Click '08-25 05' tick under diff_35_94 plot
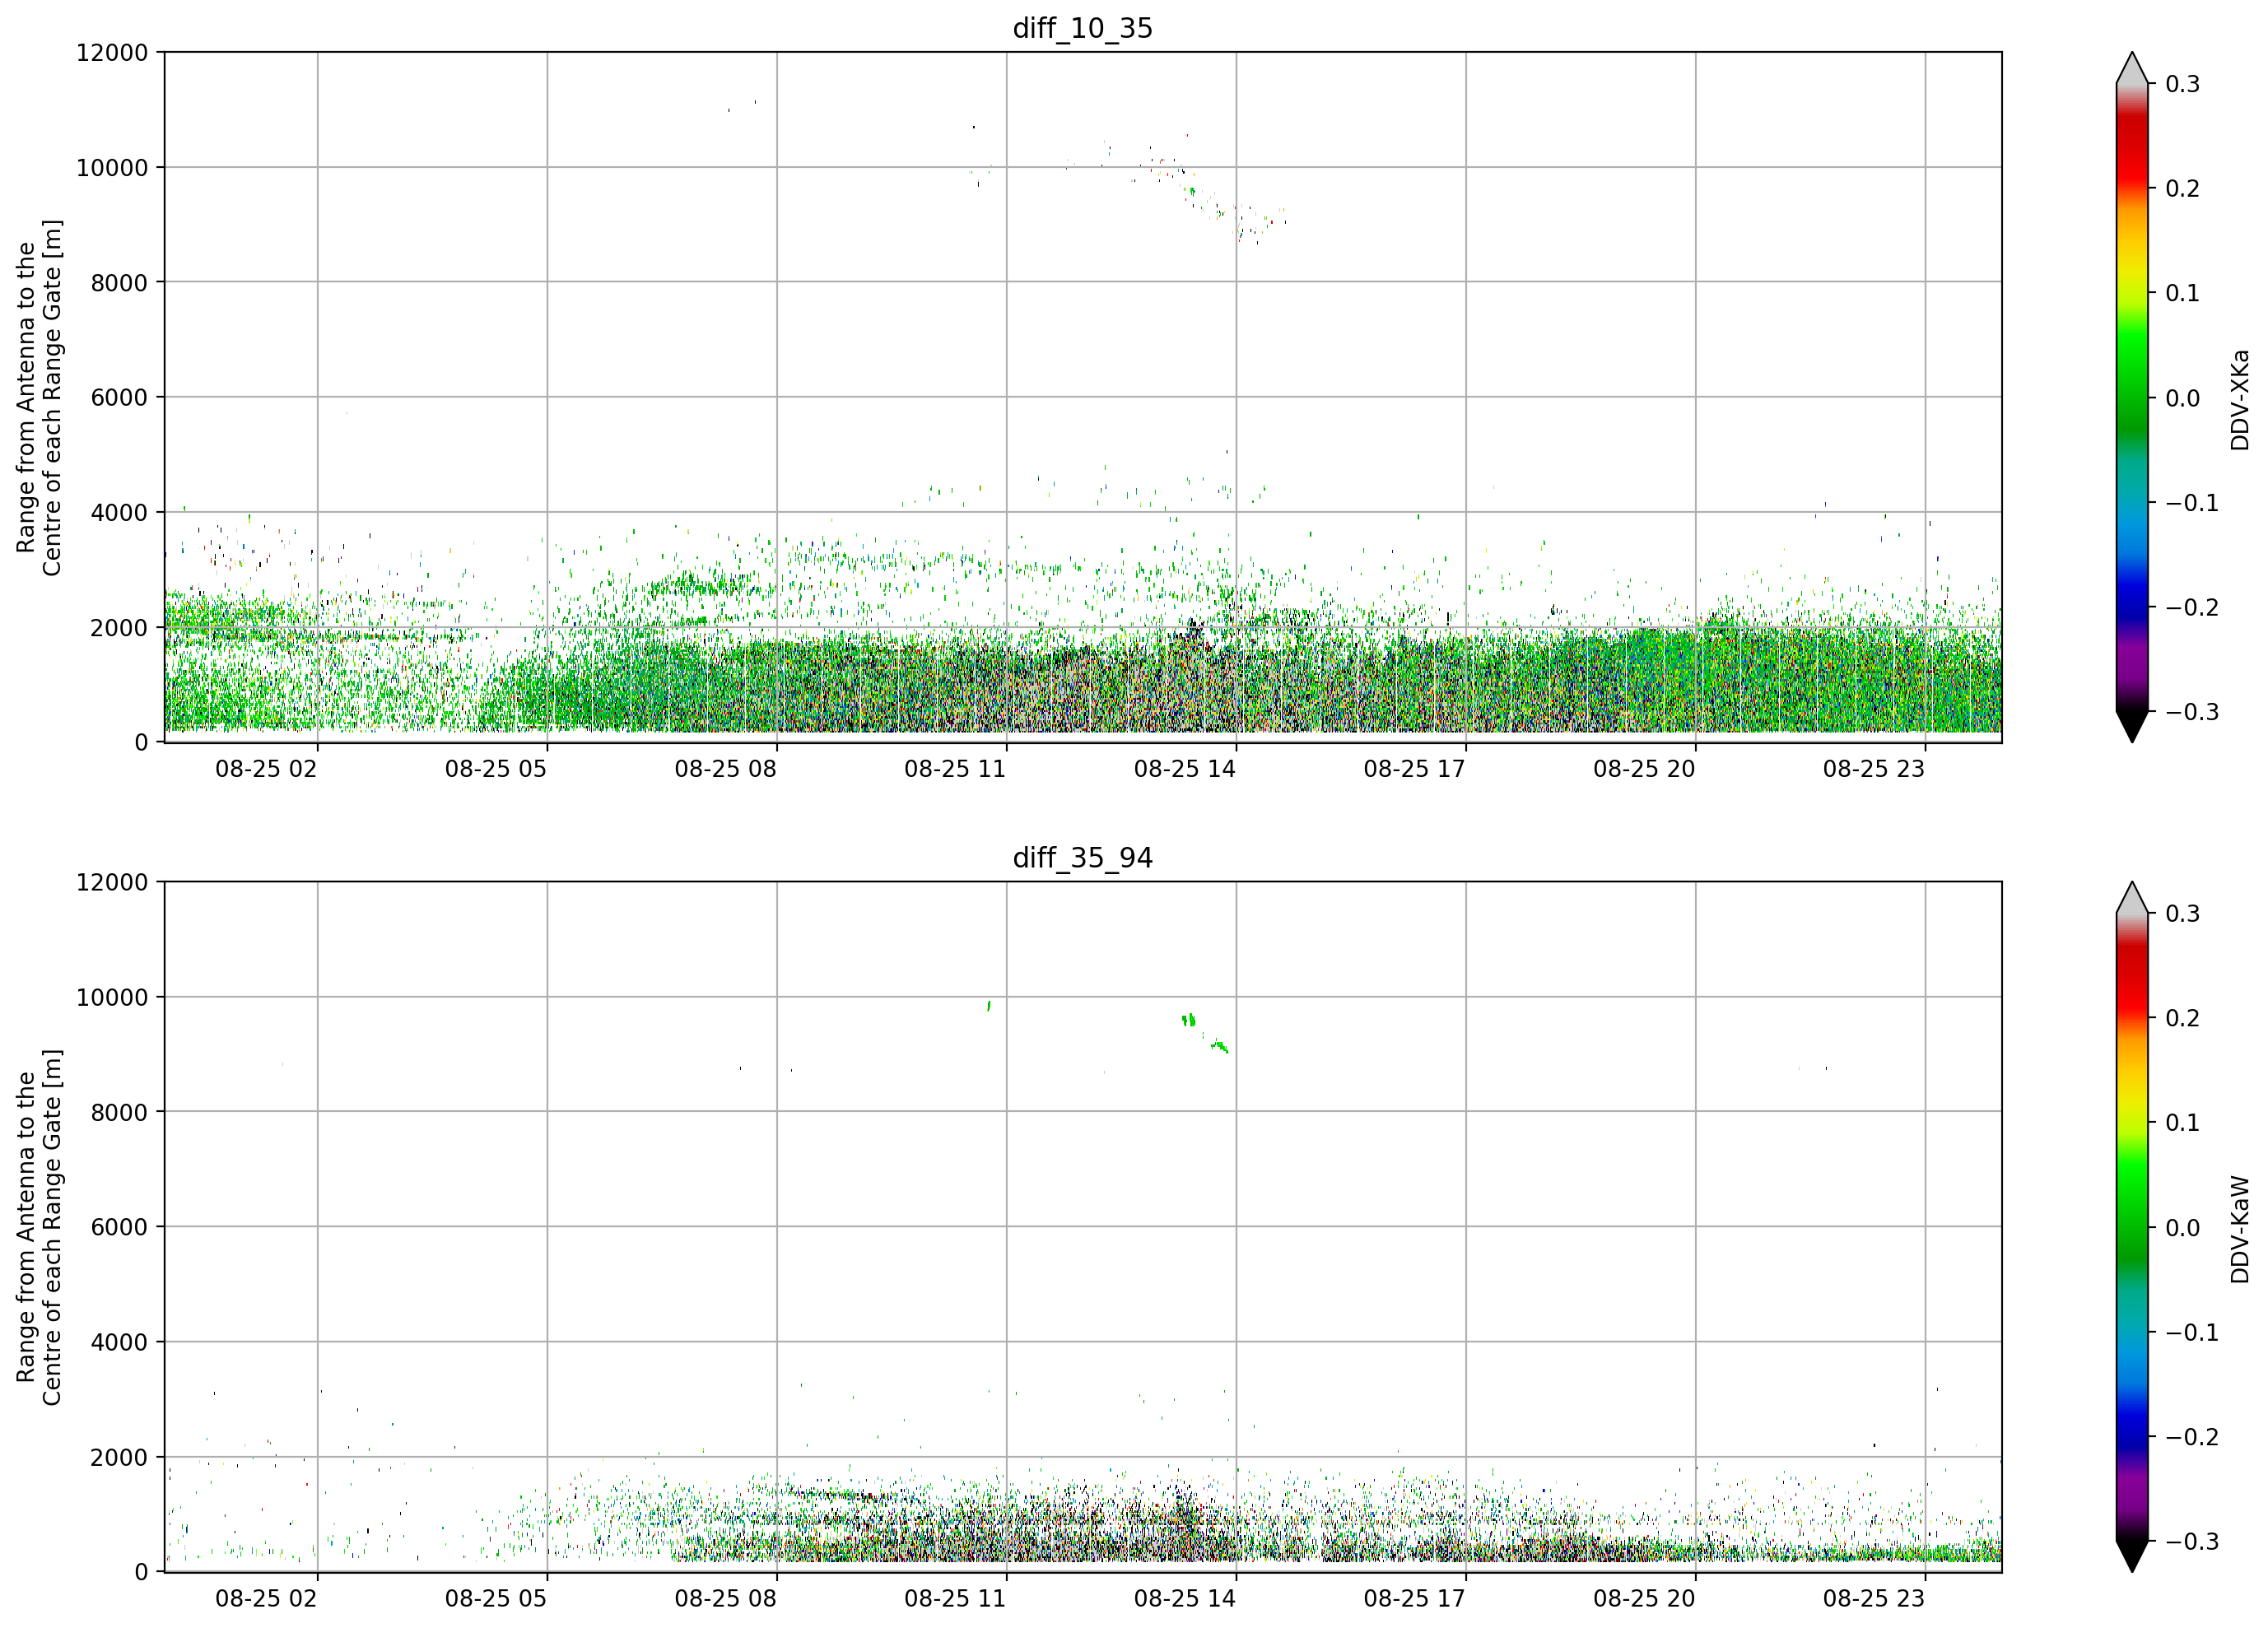 pos(496,1598)
